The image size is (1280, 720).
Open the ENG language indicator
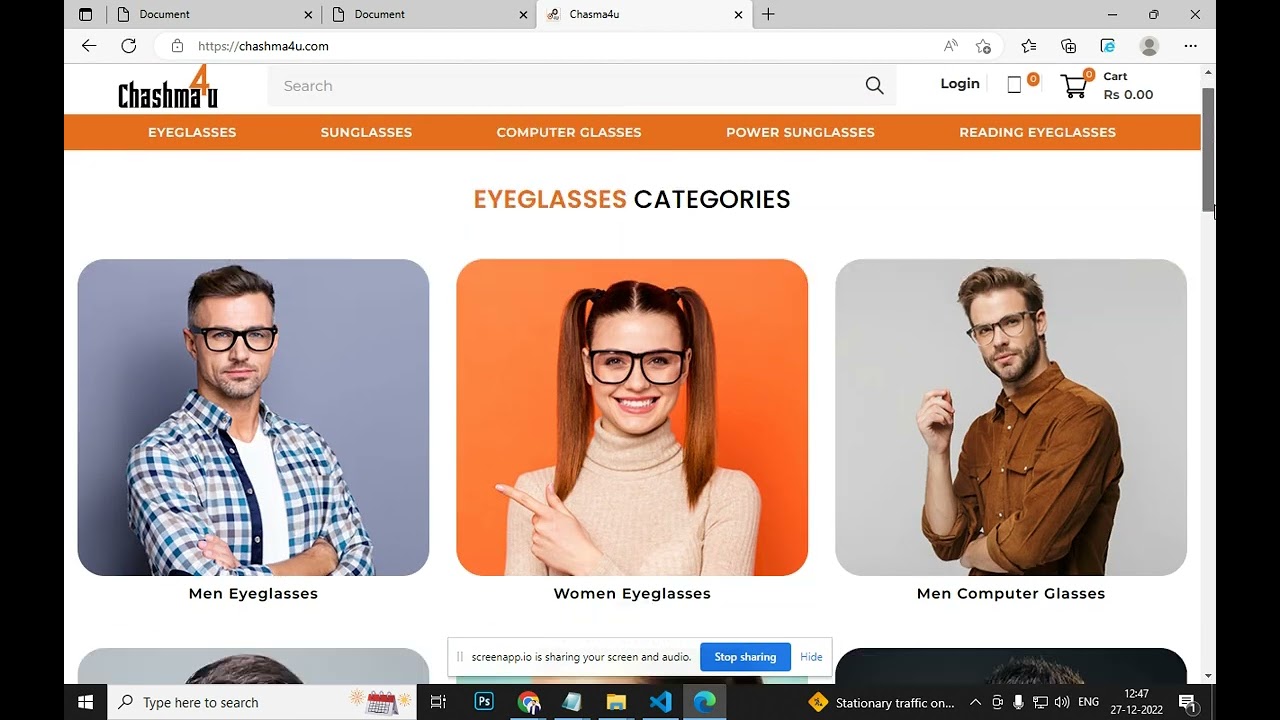tap(1089, 702)
